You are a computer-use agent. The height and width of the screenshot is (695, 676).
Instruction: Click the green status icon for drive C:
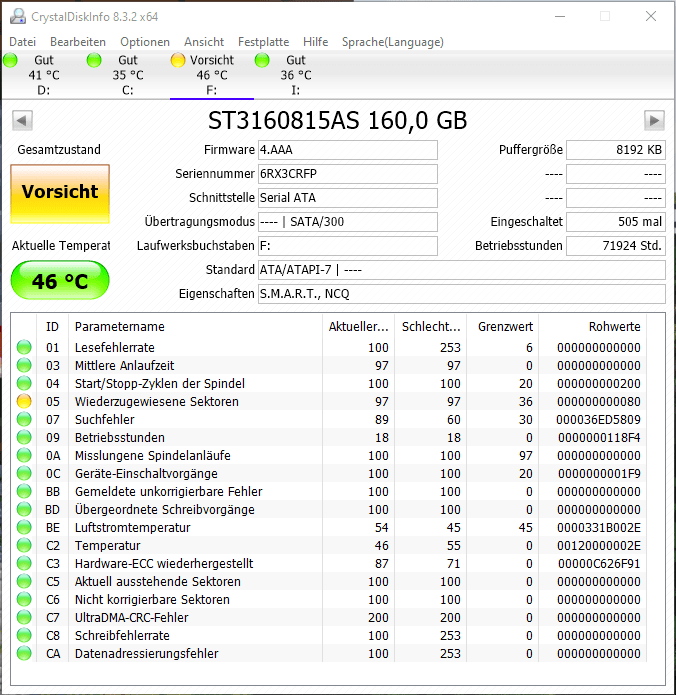click(94, 60)
